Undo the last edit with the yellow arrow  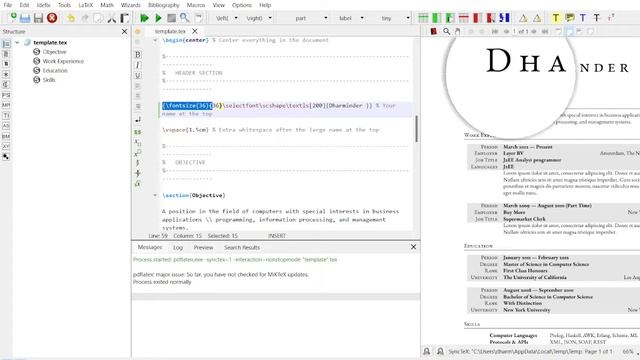pyautogui.click(x=71, y=18)
